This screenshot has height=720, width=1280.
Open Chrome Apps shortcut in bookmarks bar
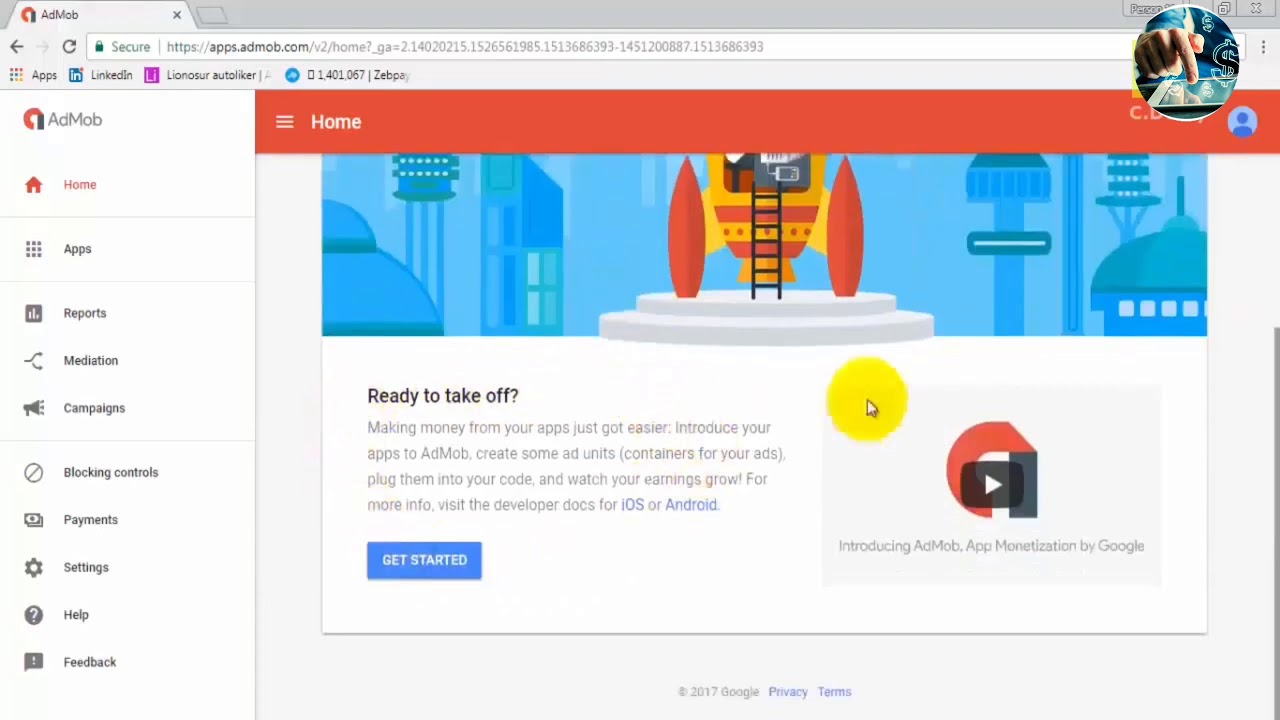tap(33, 75)
